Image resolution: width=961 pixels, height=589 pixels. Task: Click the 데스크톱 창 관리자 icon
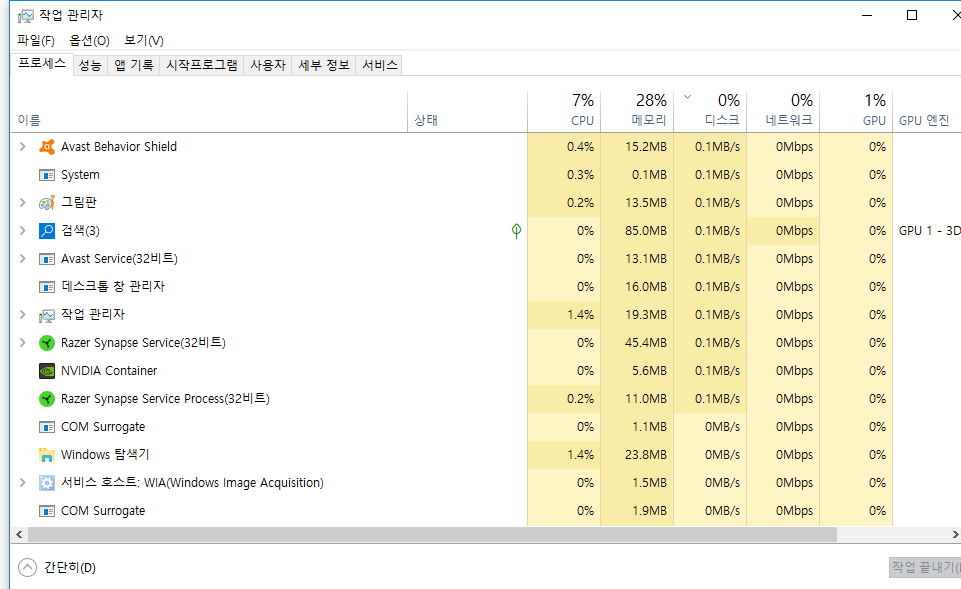pyautogui.click(x=47, y=287)
